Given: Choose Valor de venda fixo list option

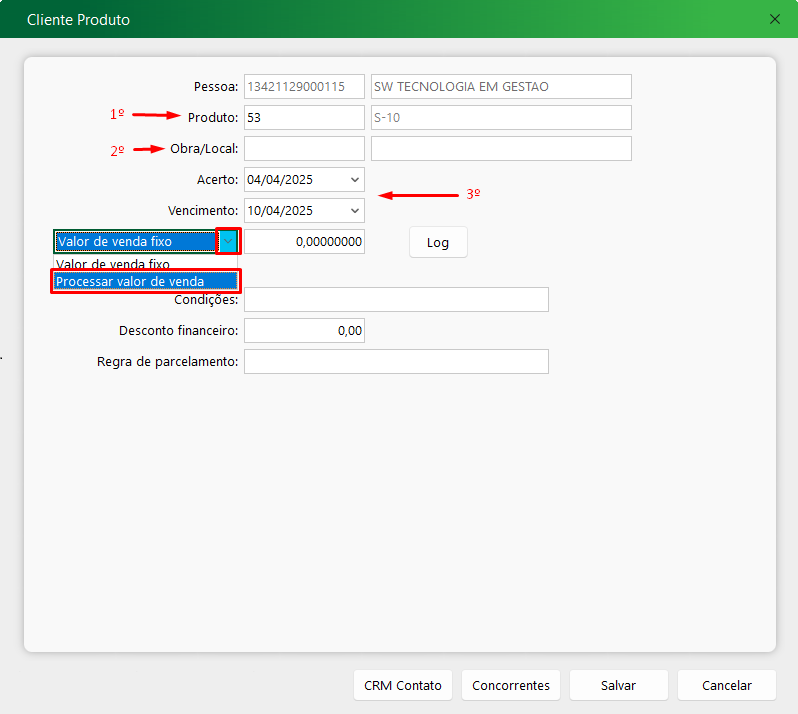Looking at the screenshot, I should tap(145, 263).
